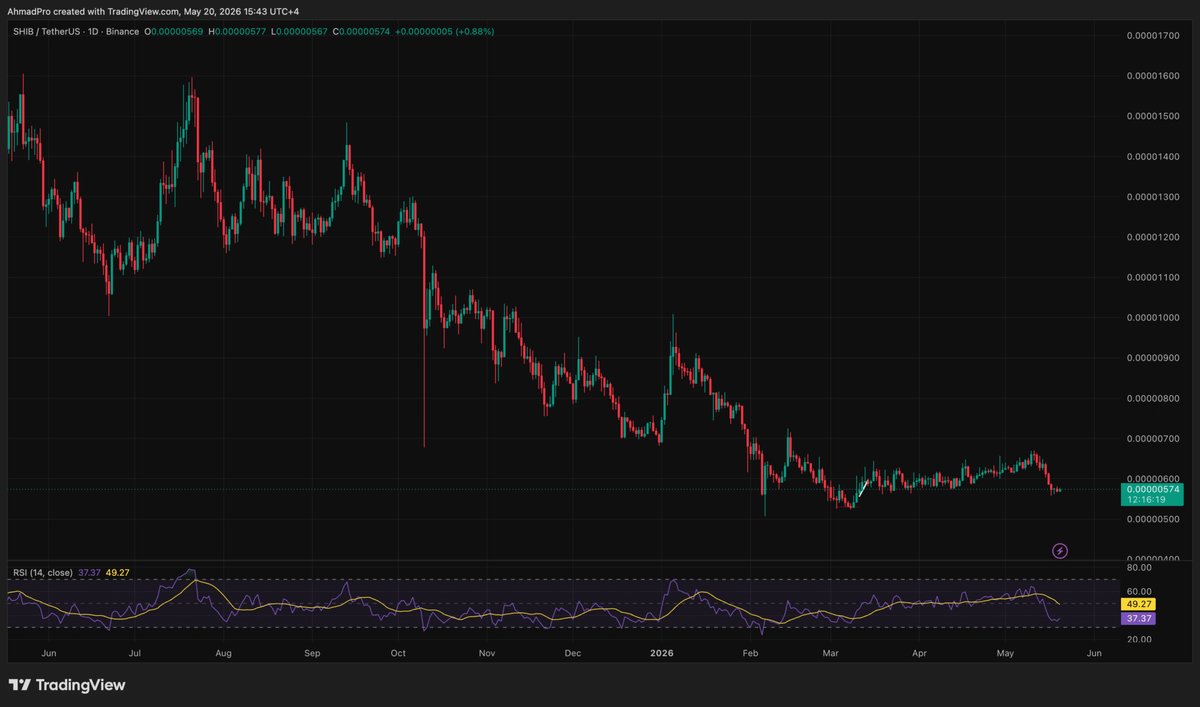This screenshot has height=707, width=1200.
Task: Click the Jul label on time axis
Action: (x=134, y=652)
